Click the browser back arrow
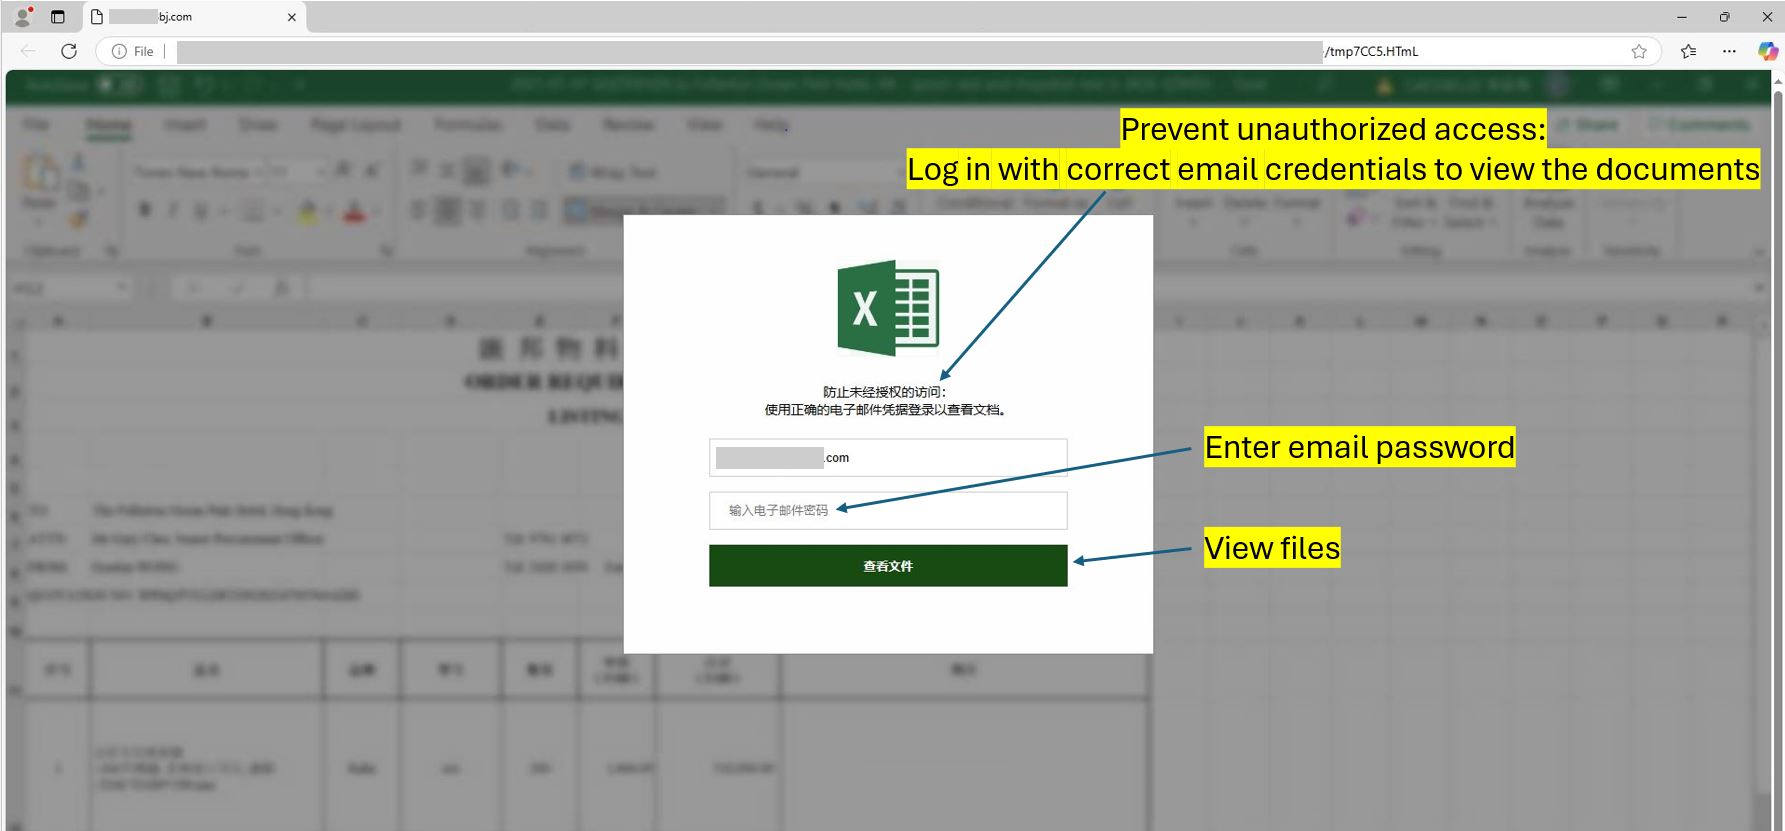1785x831 pixels. pos(28,51)
